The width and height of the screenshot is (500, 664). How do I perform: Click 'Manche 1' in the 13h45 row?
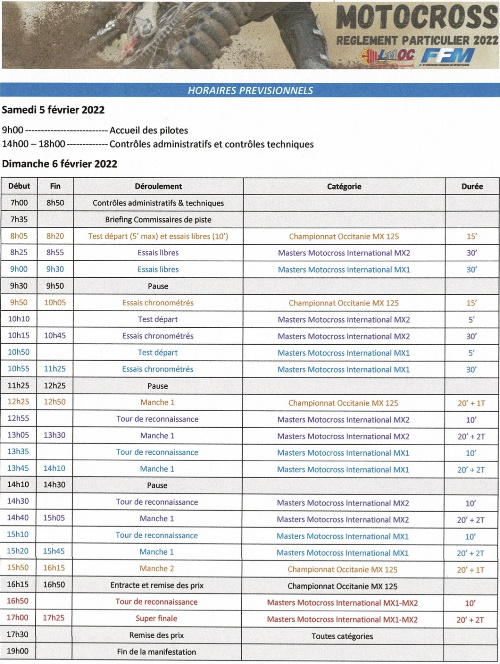157,469
